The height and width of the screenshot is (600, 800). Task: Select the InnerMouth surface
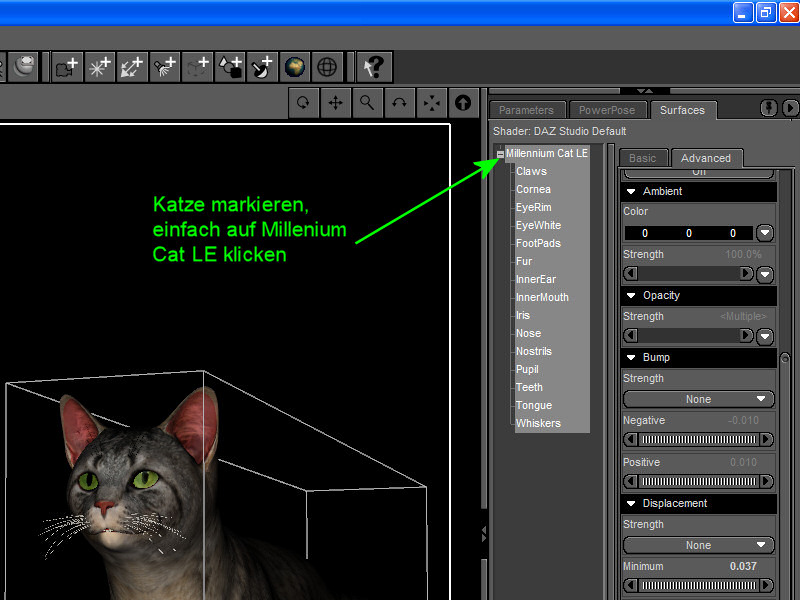pyautogui.click(x=542, y=297)
